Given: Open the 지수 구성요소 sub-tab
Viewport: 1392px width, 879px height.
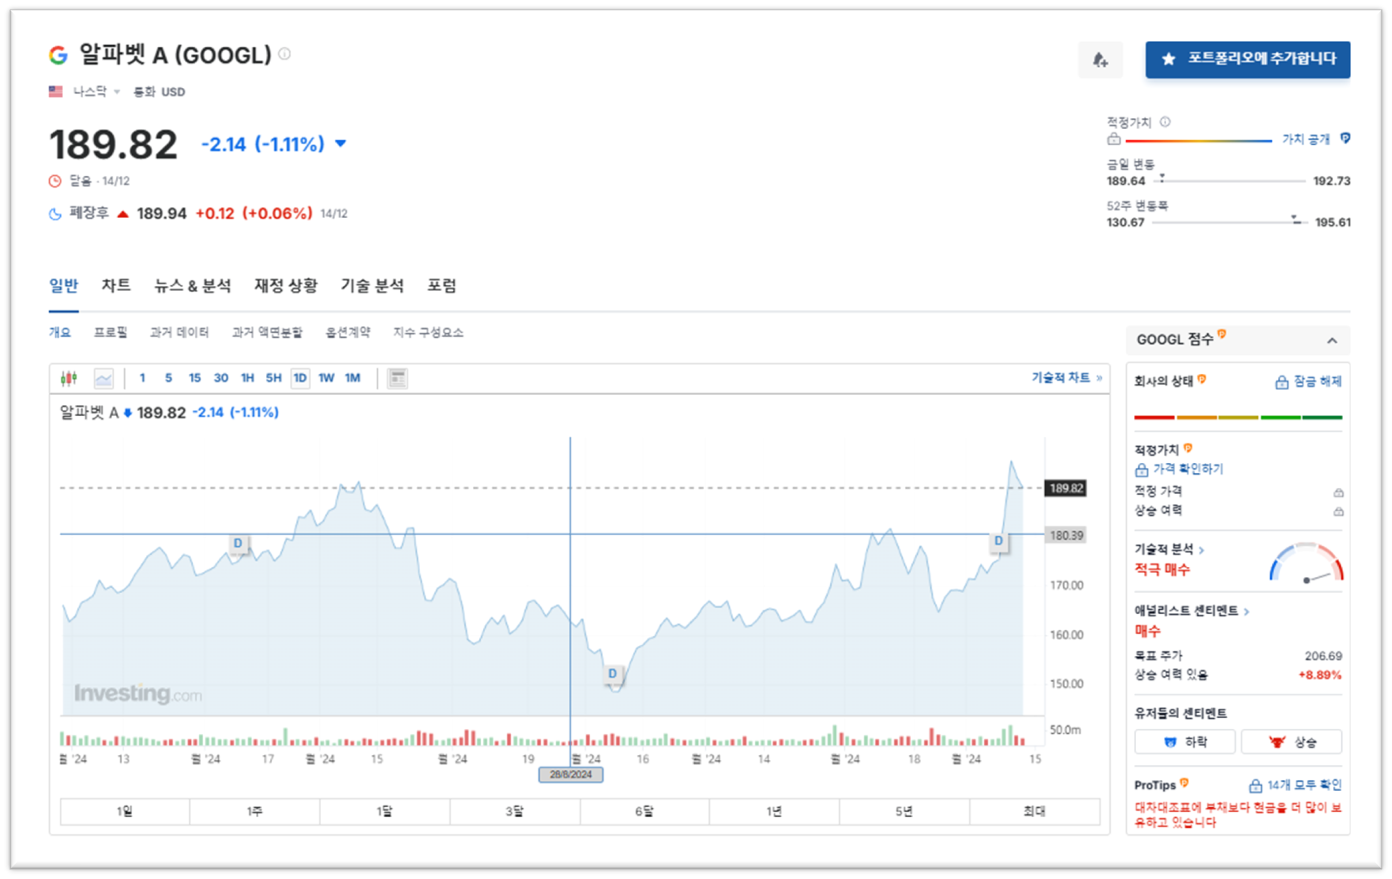Looking at the screenshot, I should 428,332.
